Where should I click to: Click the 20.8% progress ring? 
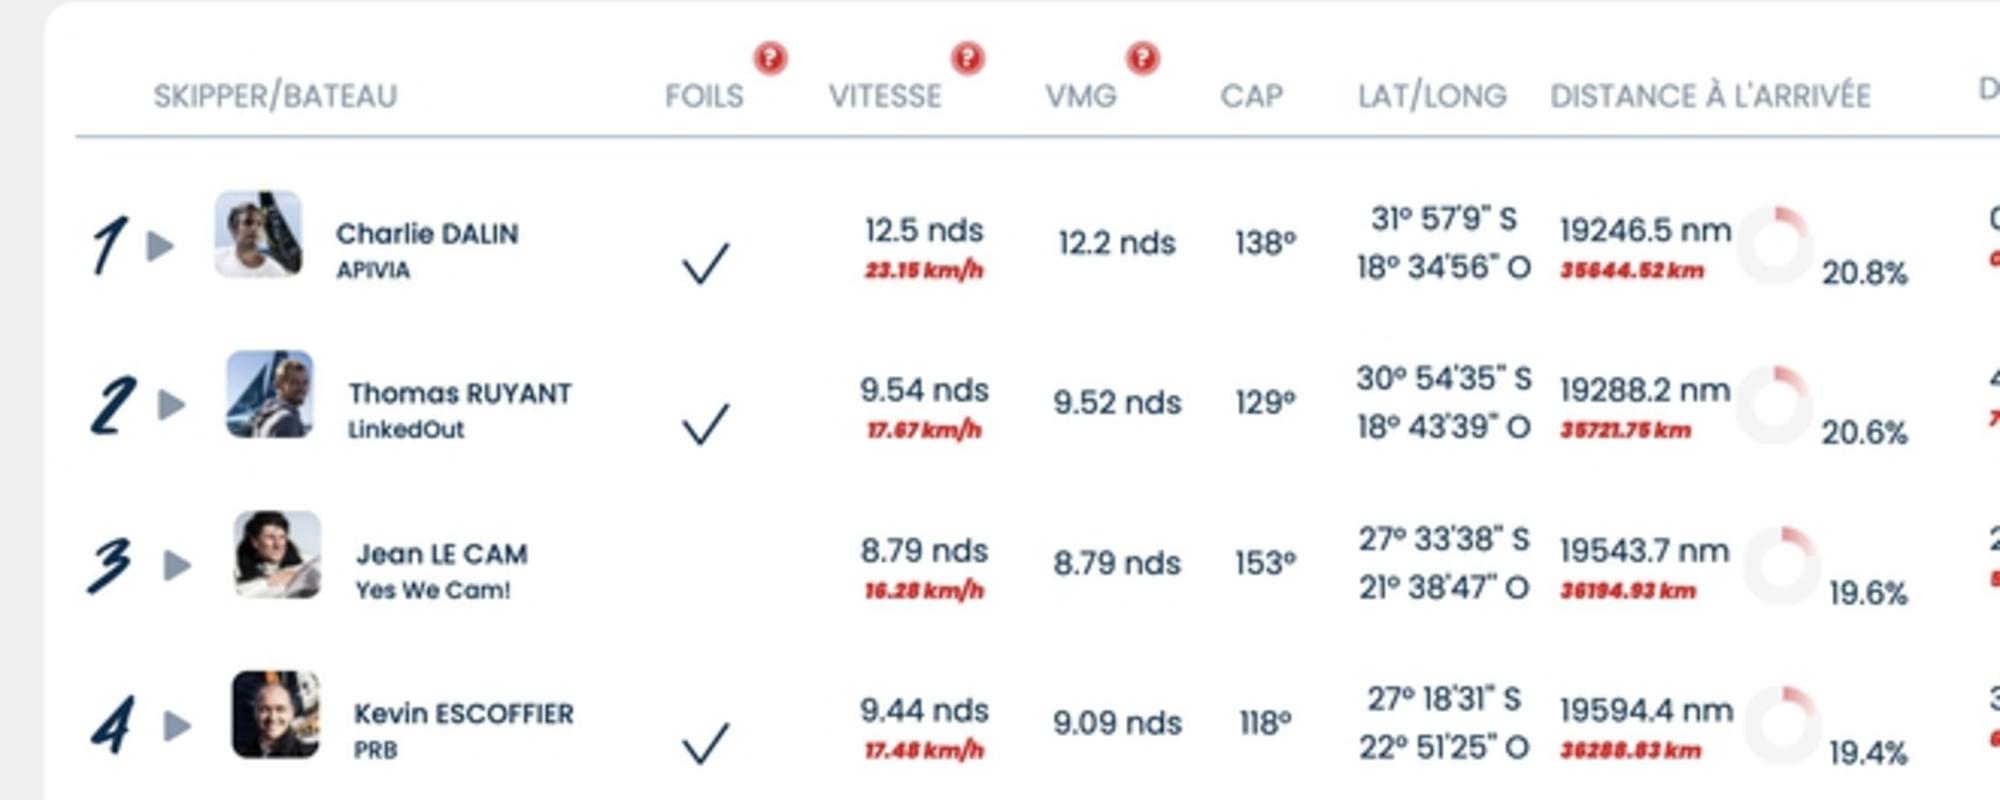click(1775, 245)
